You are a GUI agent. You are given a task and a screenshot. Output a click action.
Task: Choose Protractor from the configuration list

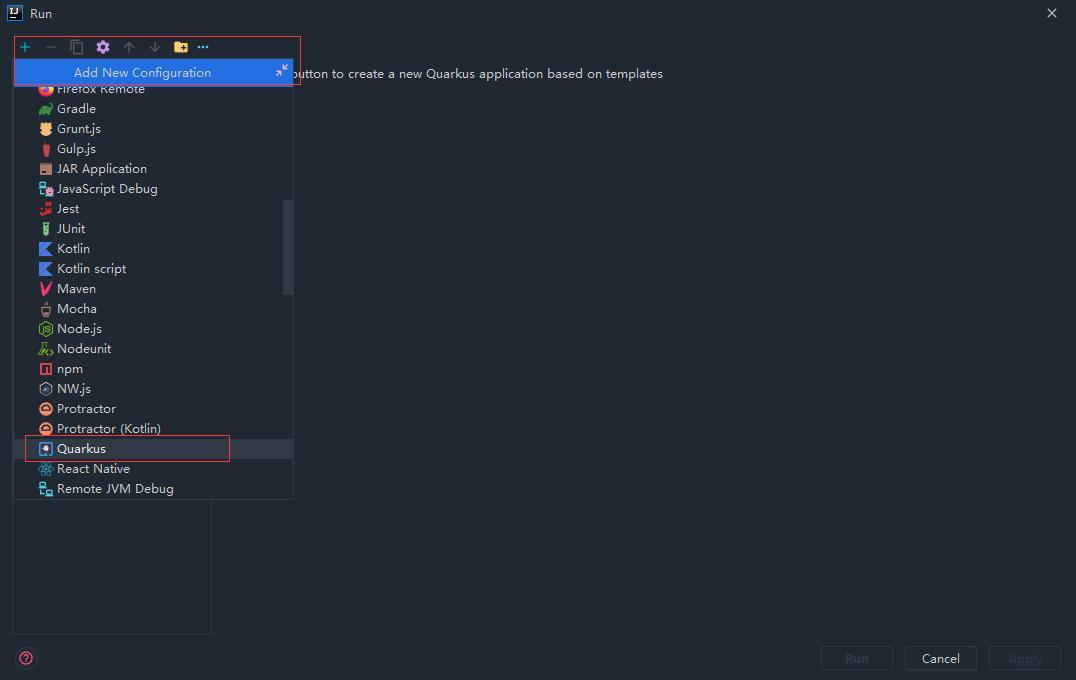coord(154,409)
